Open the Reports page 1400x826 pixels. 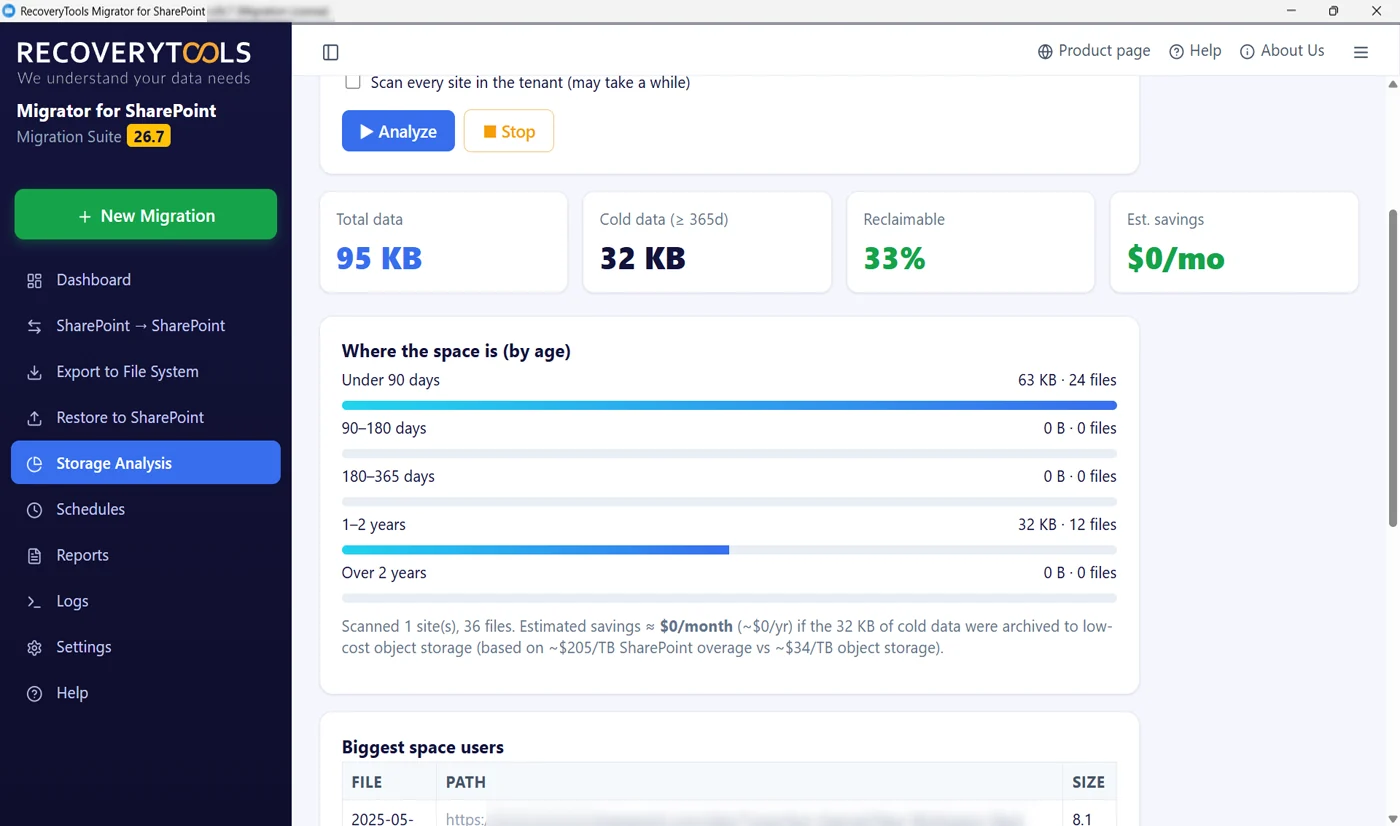pyautogui.click(x=146, y=555)
